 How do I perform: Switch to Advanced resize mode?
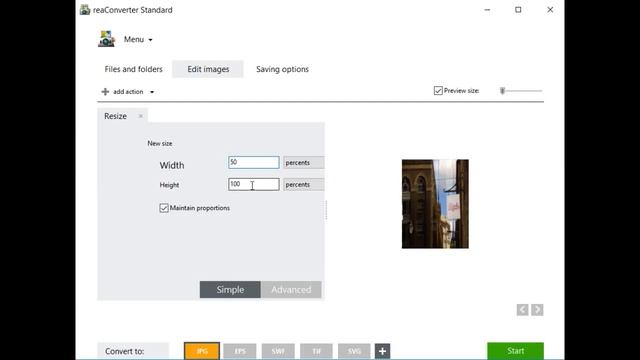291,289
